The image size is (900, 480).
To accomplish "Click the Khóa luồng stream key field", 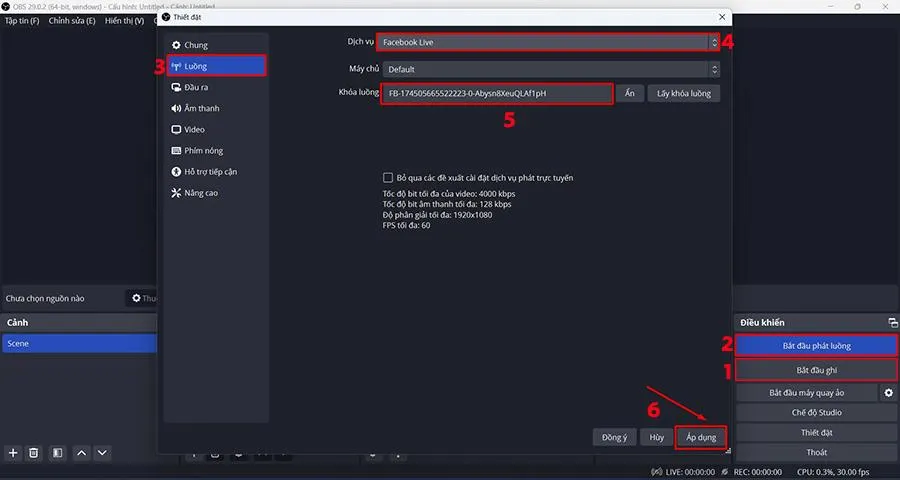I will [497, 94].
